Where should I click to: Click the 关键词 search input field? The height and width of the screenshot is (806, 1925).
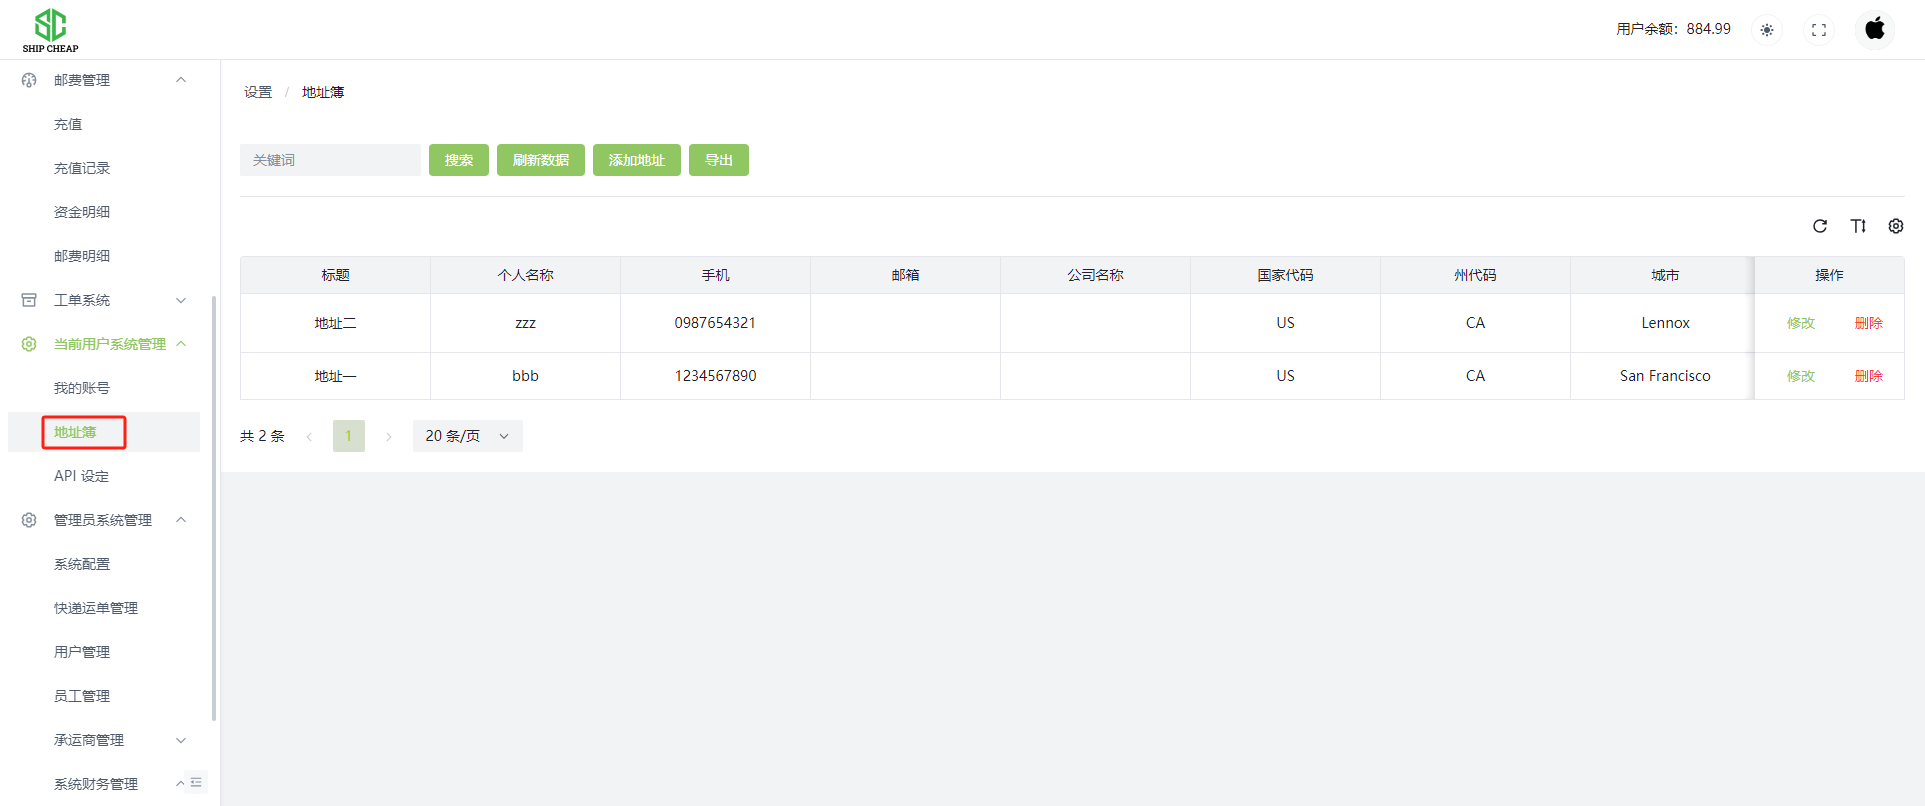pos(330,160)
